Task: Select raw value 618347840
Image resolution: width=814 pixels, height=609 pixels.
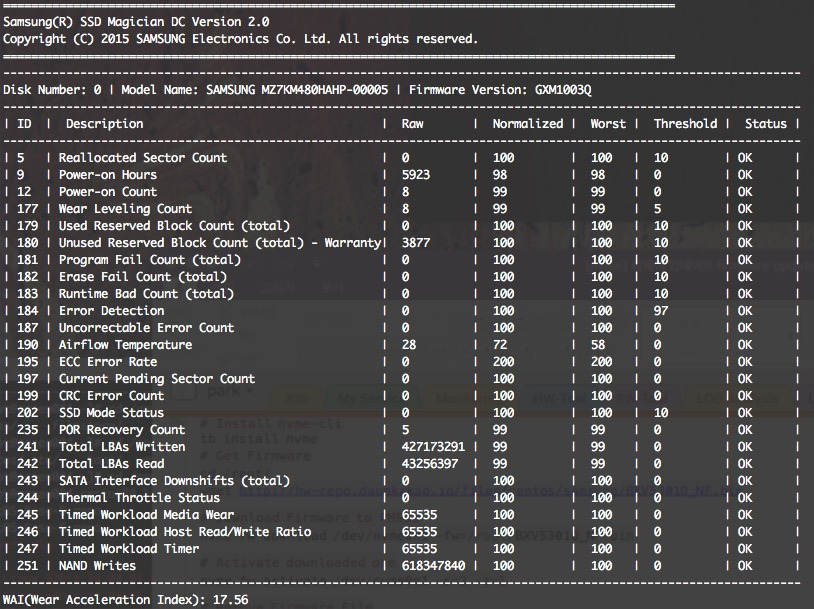Action: click(x=433, y=566)
